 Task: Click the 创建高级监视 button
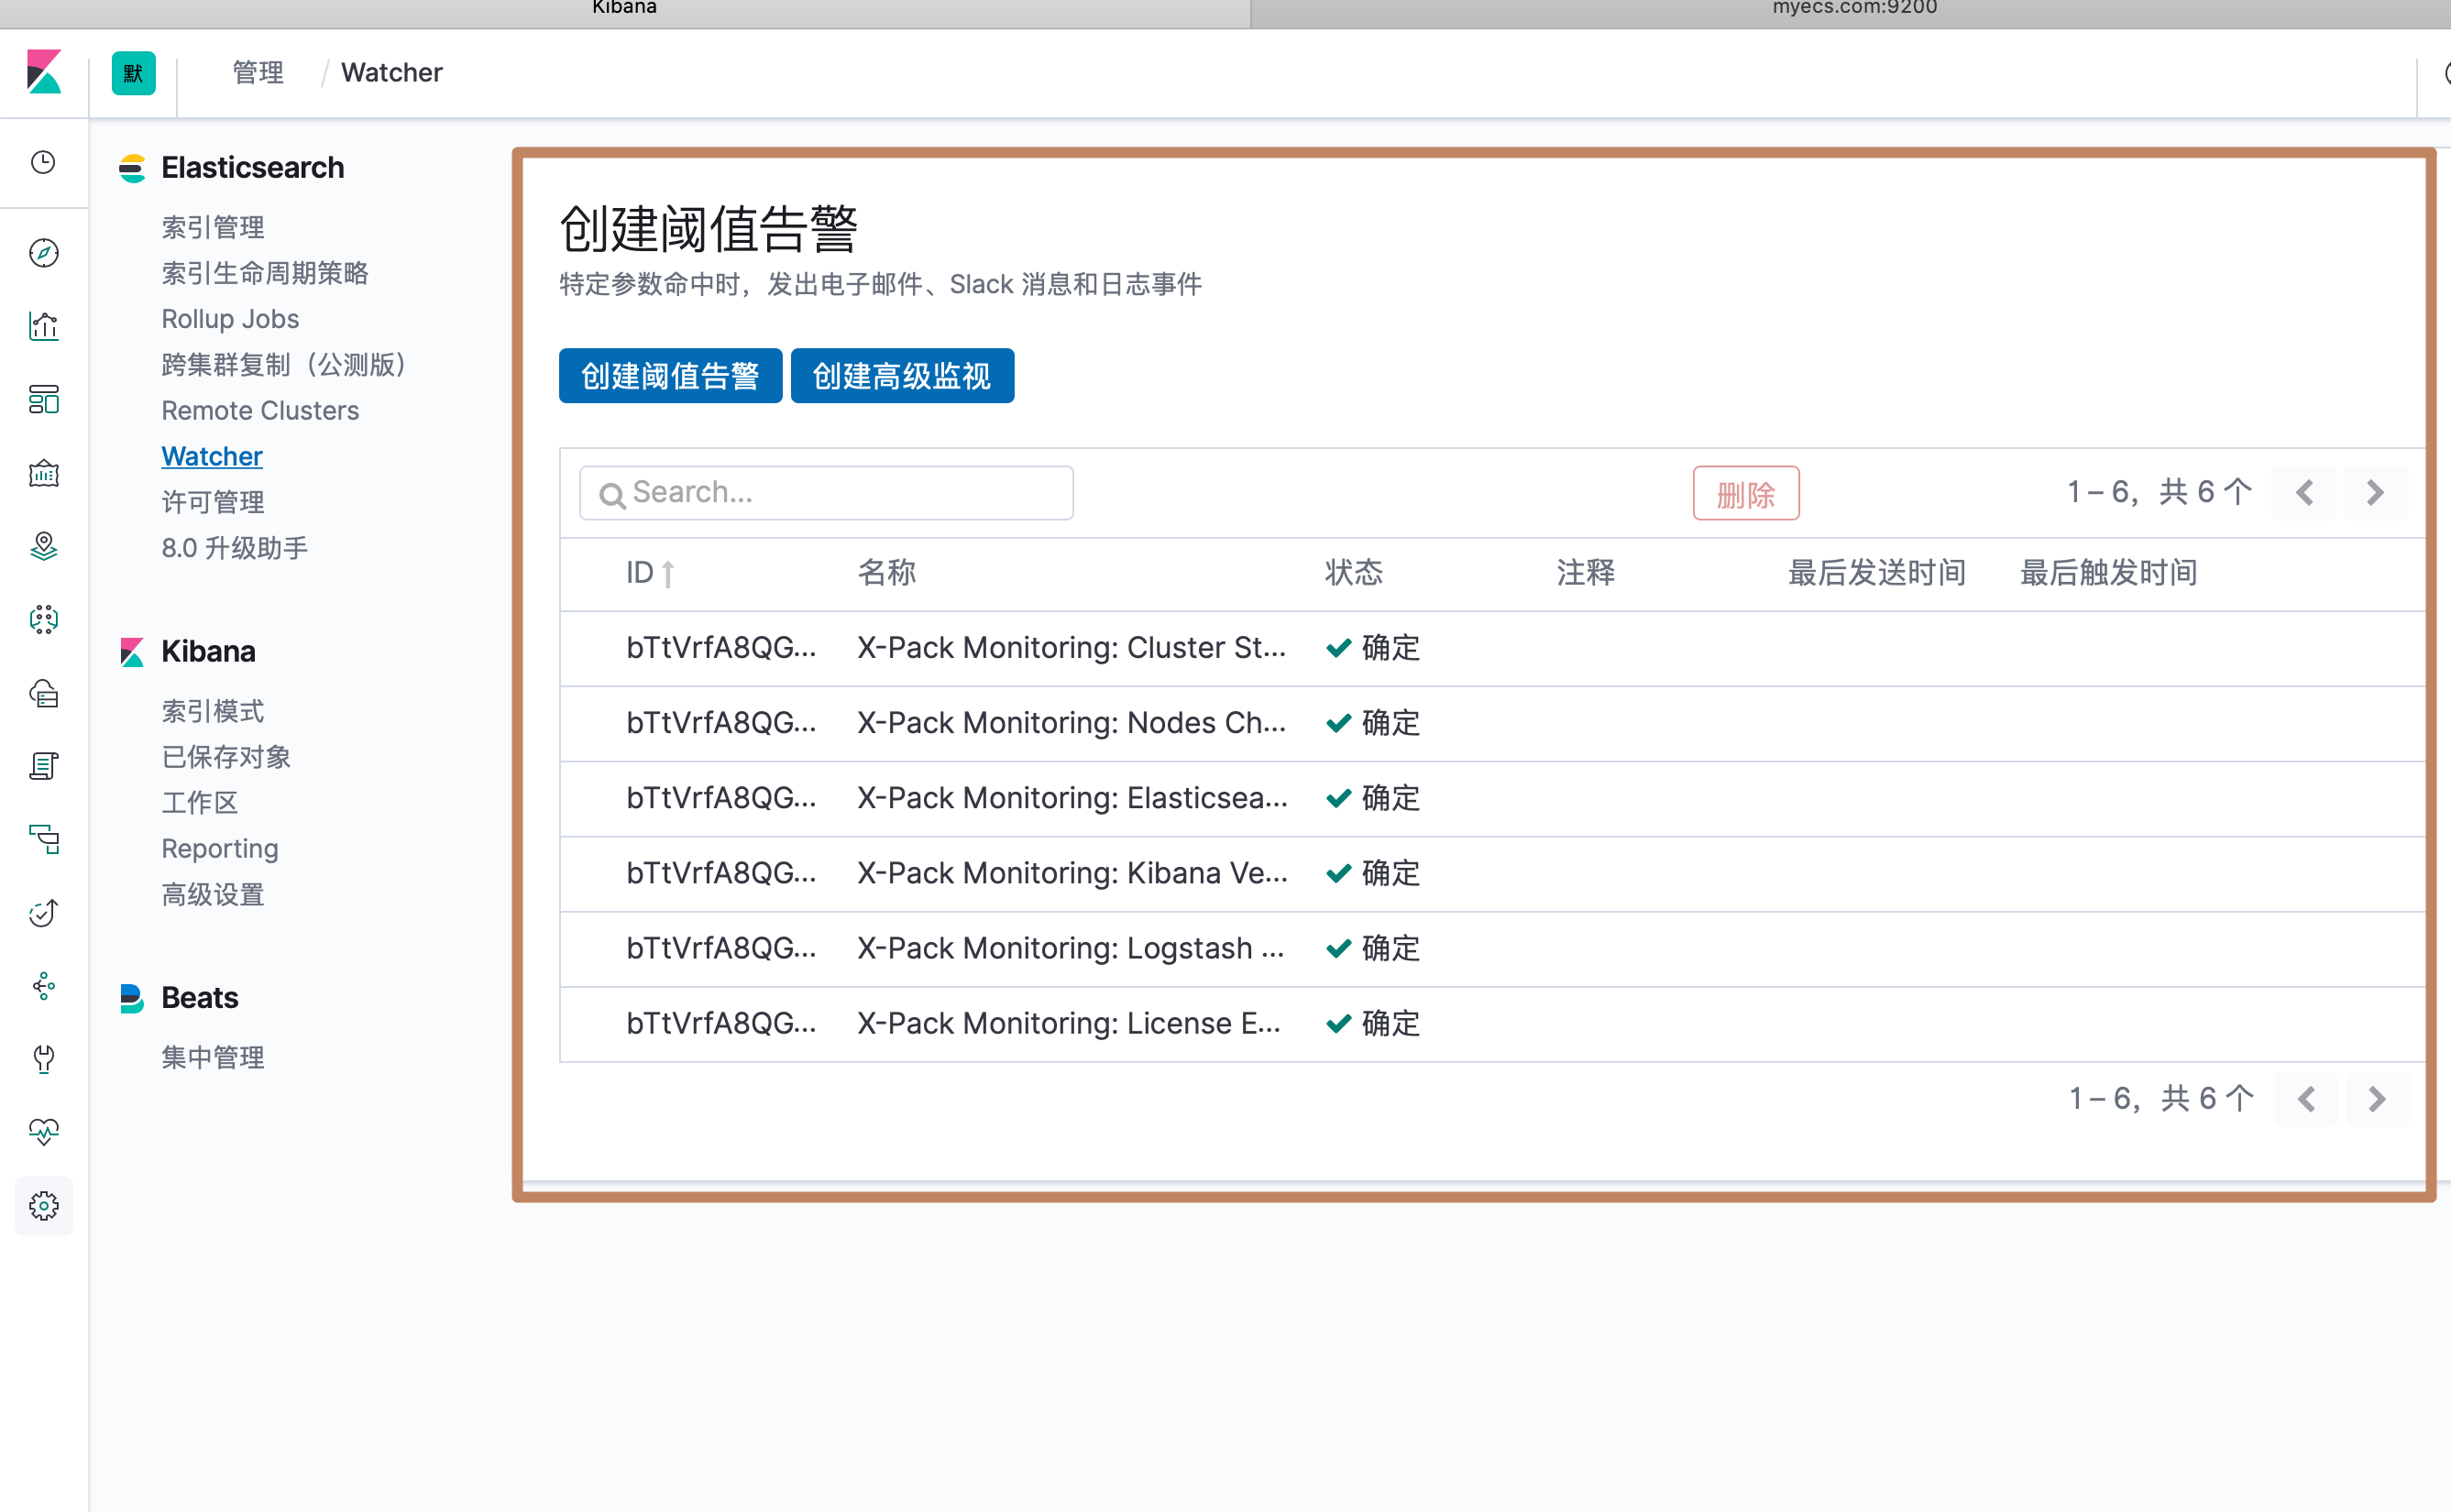coord(902,376)
